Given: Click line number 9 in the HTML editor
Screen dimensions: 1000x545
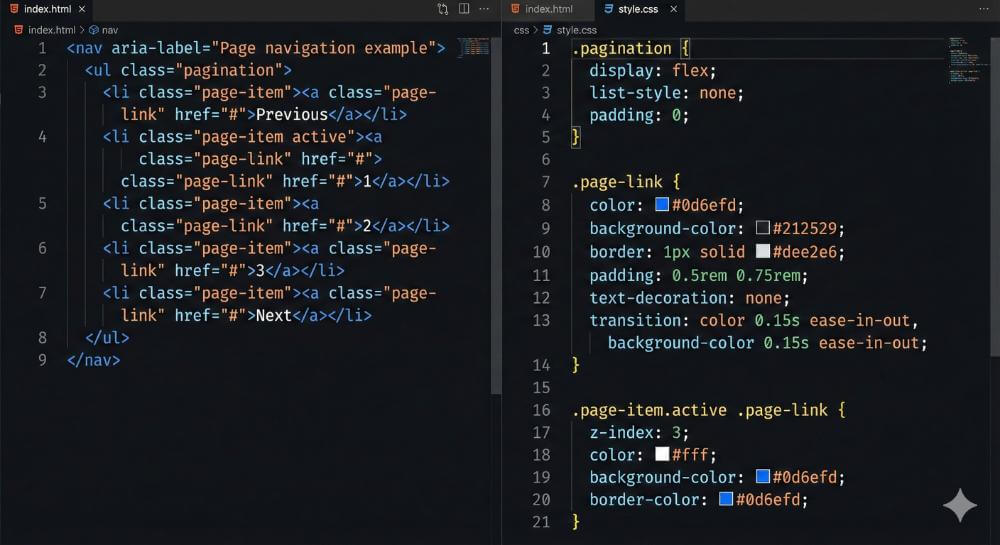Looking at the screenshot, I should point(42,360).
